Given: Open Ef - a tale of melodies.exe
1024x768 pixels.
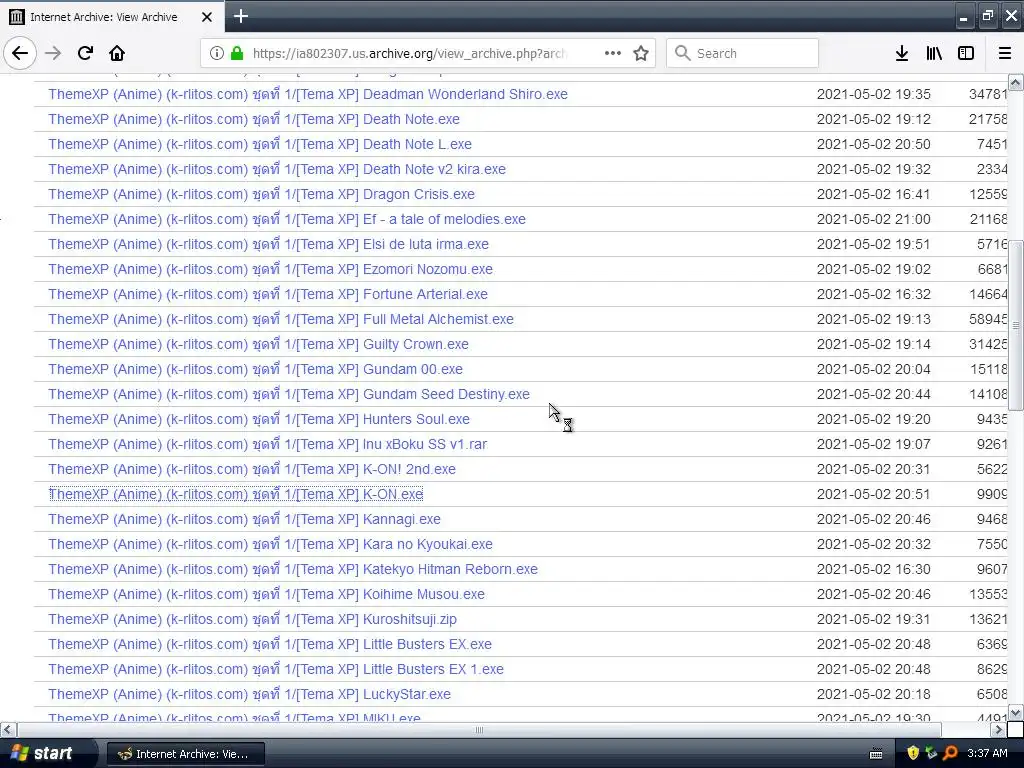Looking at the screenshot, I should [x=287, y=219].
